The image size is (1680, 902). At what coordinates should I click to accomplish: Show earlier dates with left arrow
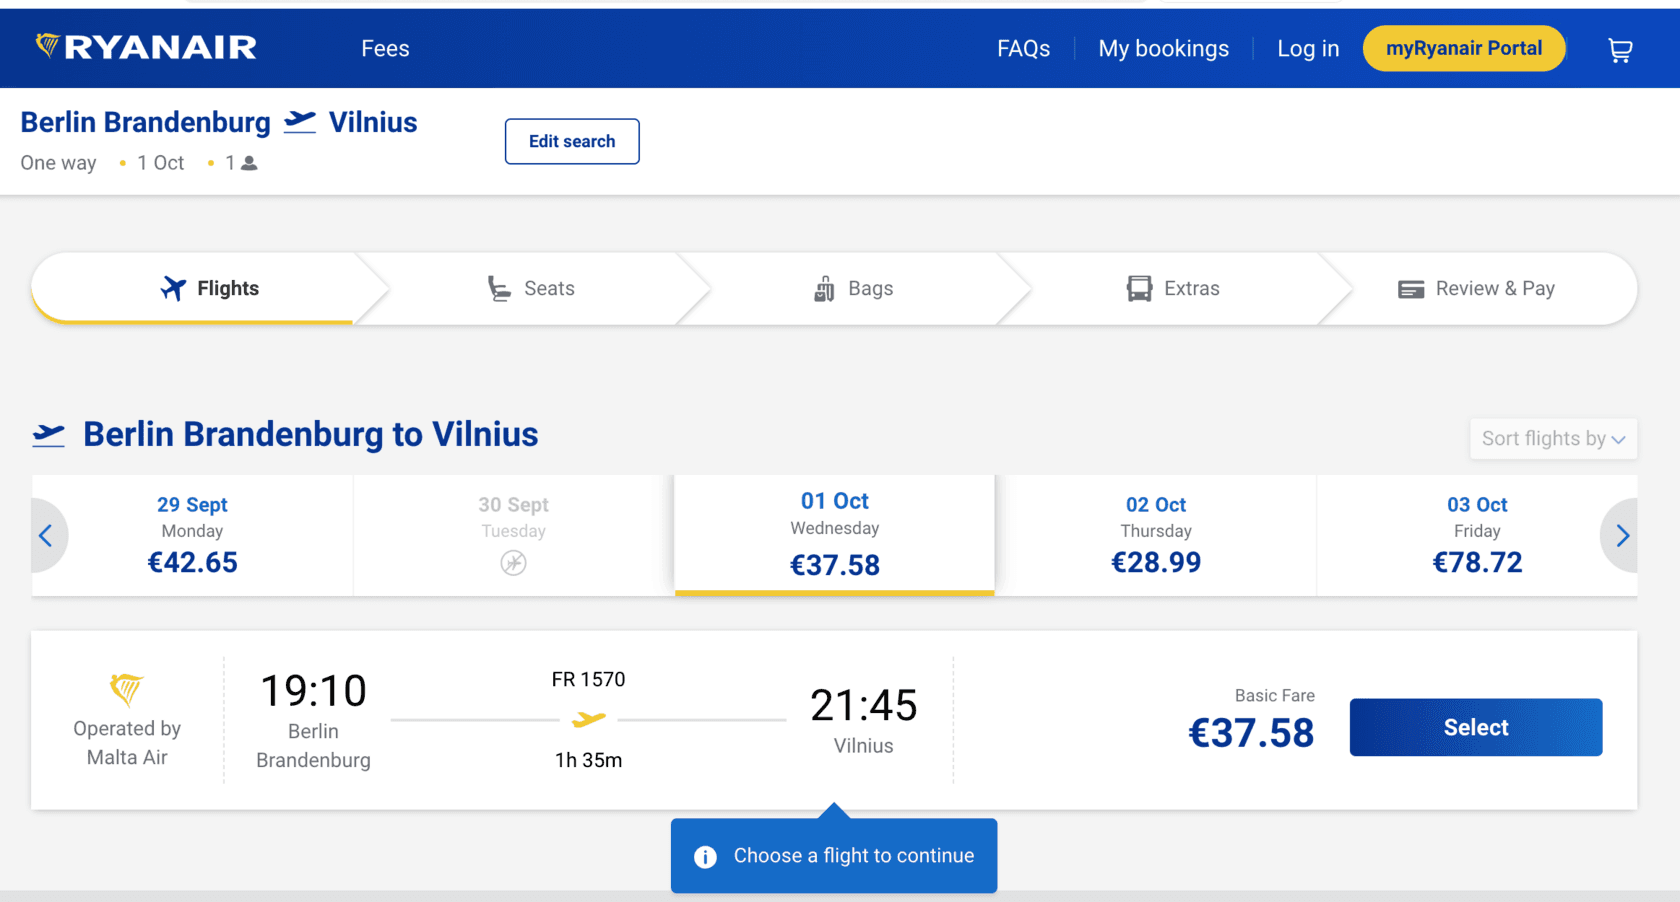[x=46, y=536]
